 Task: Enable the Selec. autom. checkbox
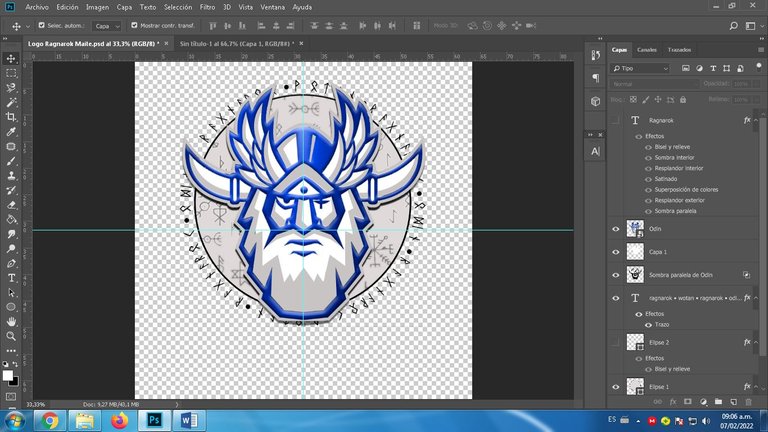click(39, 25)
